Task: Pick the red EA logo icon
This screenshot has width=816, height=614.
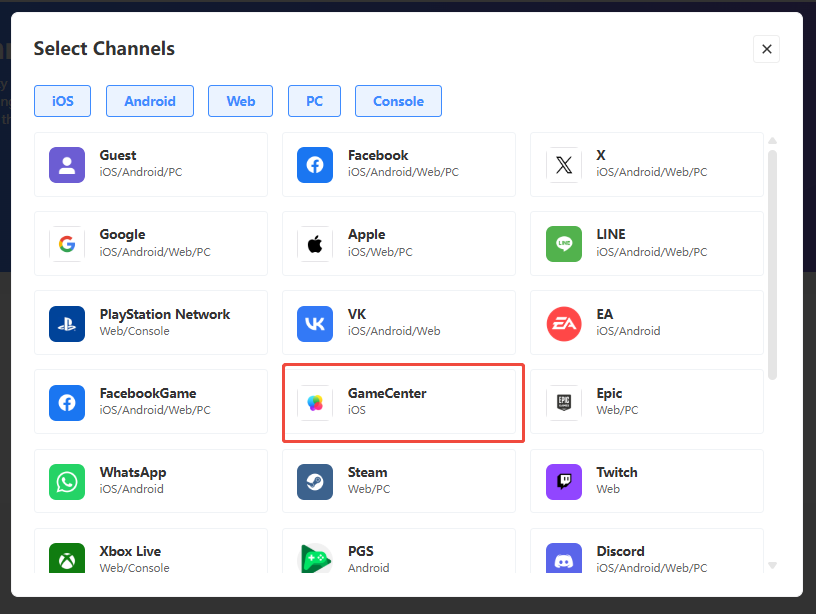Action: [x=564, y=323]
